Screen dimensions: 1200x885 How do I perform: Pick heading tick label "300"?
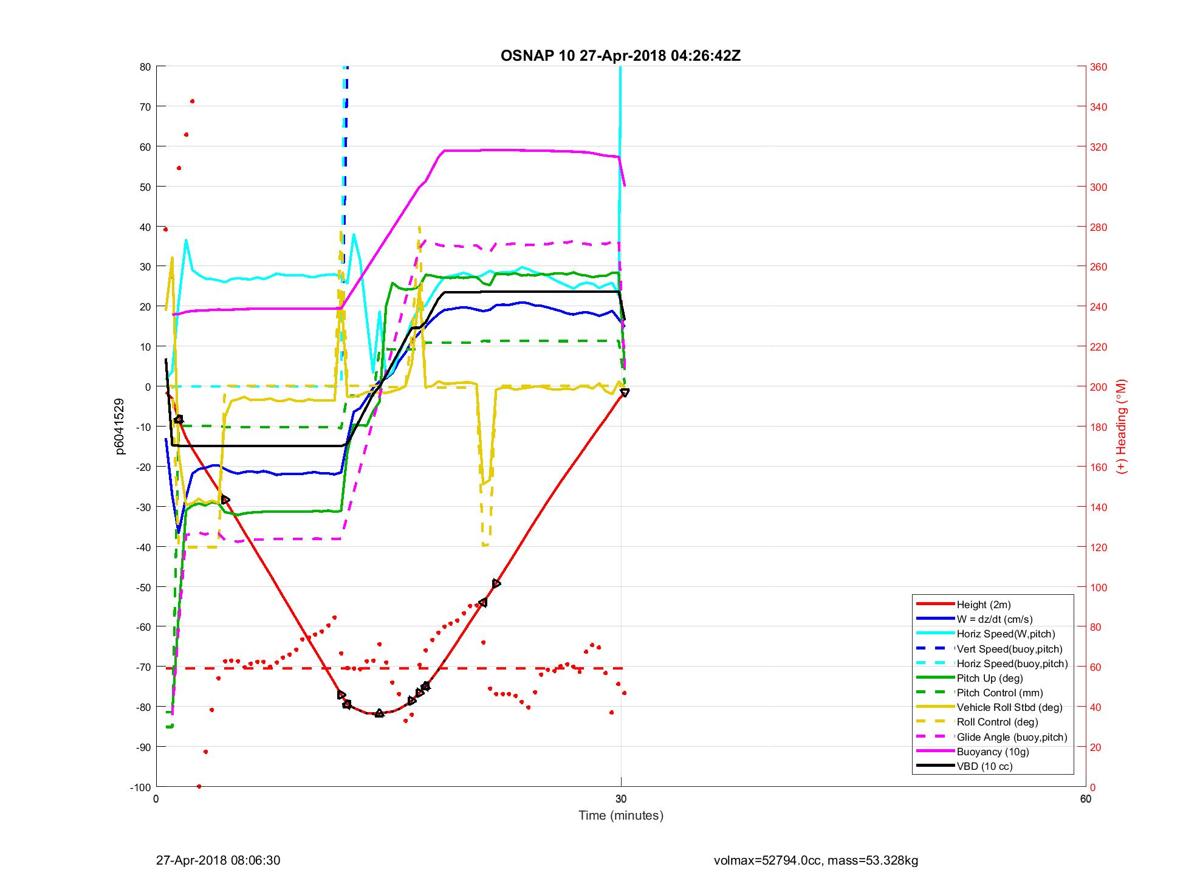pyautogui.click(x=1099, y=187)
